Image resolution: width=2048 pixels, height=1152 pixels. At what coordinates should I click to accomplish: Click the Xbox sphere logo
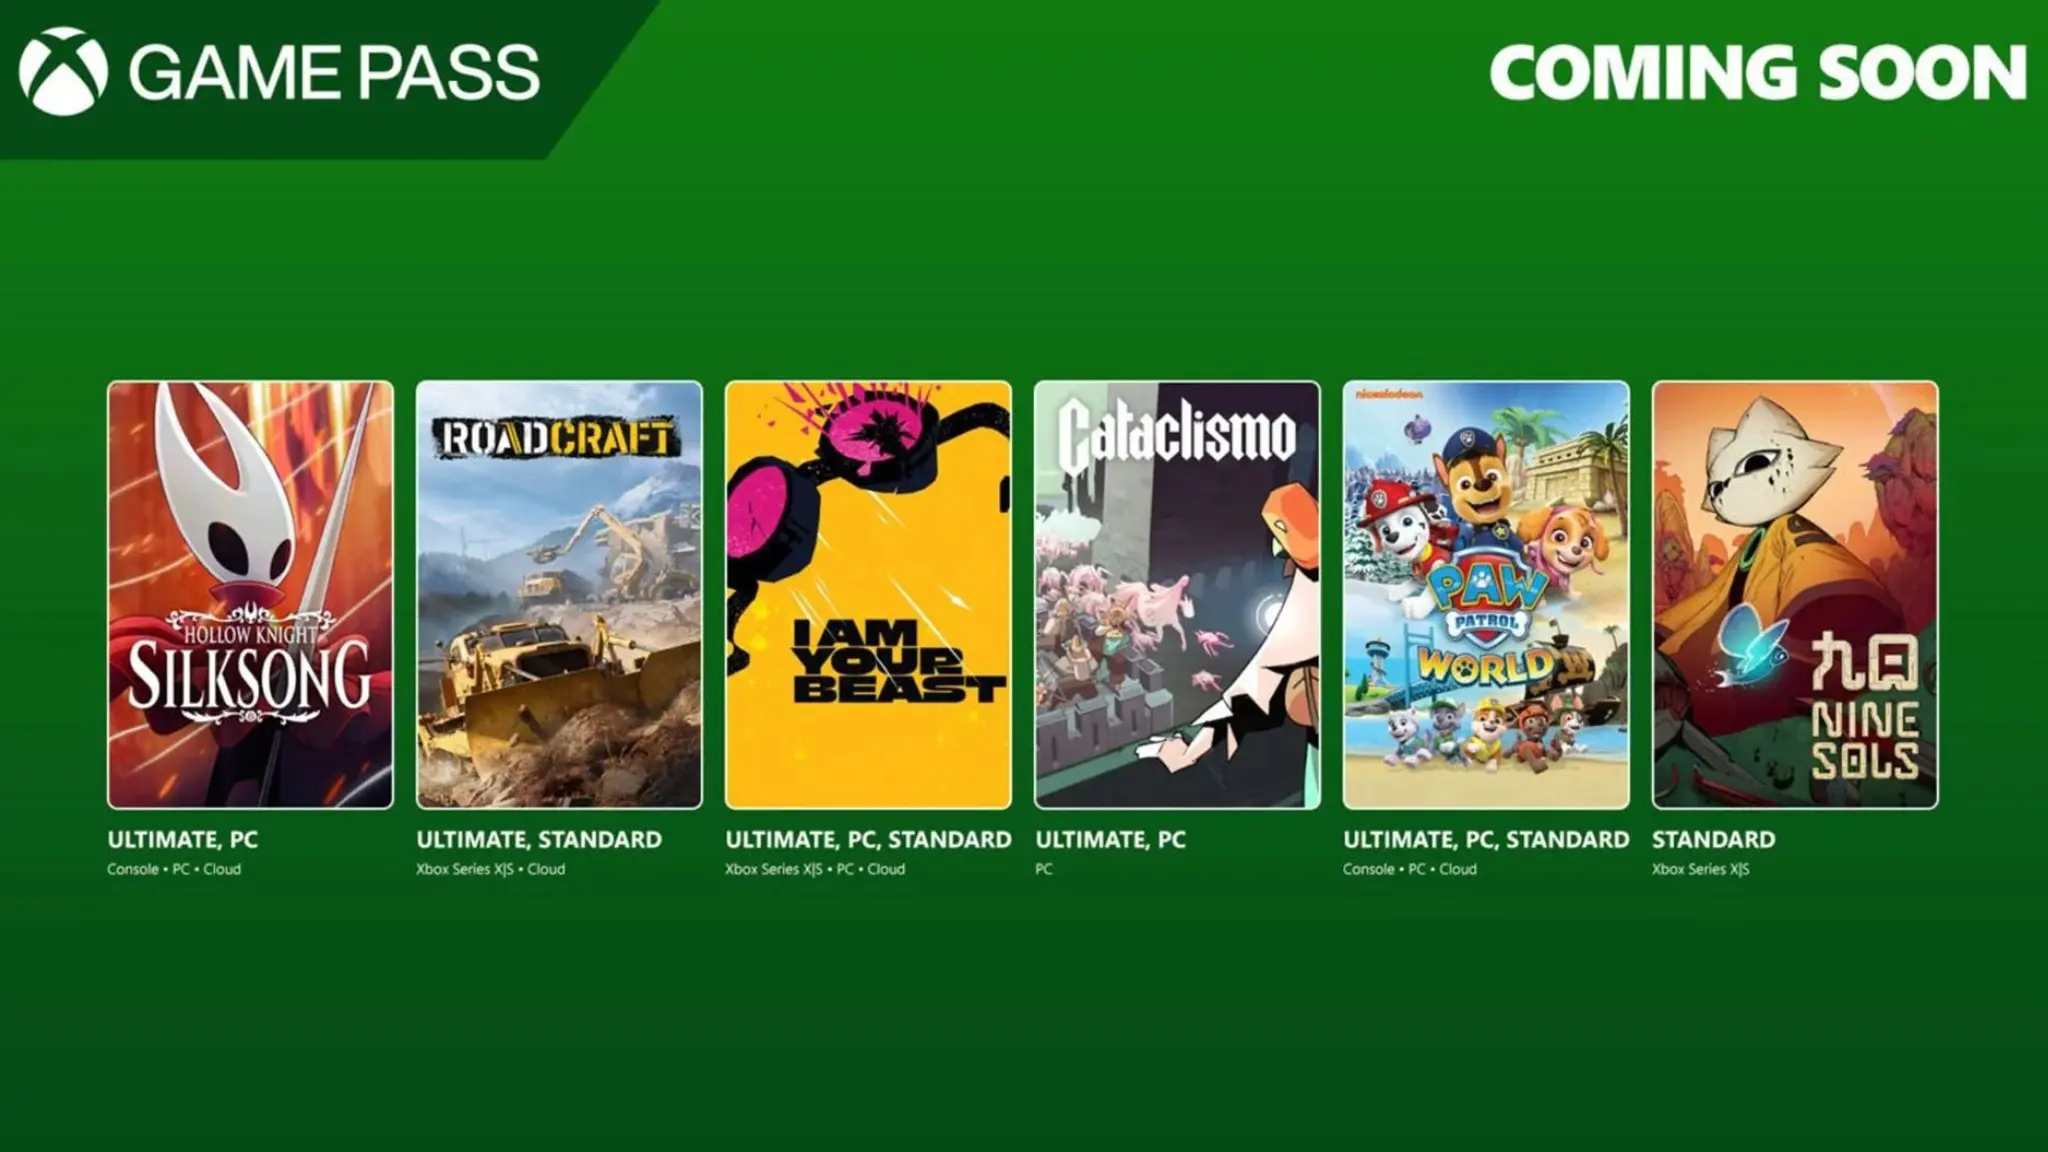pyautogui.click(x=63, y=72)
